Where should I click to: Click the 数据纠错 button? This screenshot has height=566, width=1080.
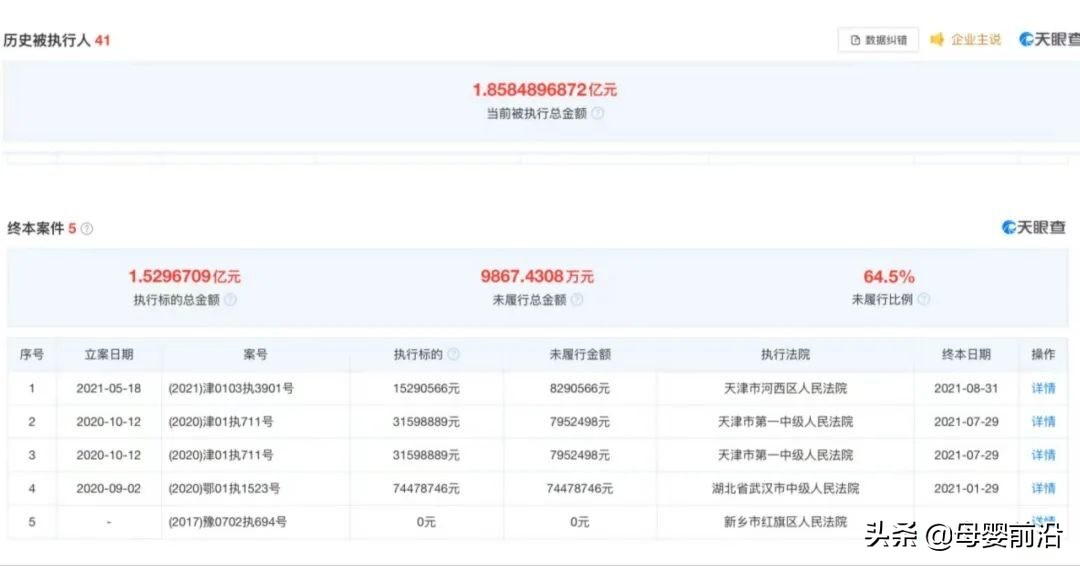[878, 40]
